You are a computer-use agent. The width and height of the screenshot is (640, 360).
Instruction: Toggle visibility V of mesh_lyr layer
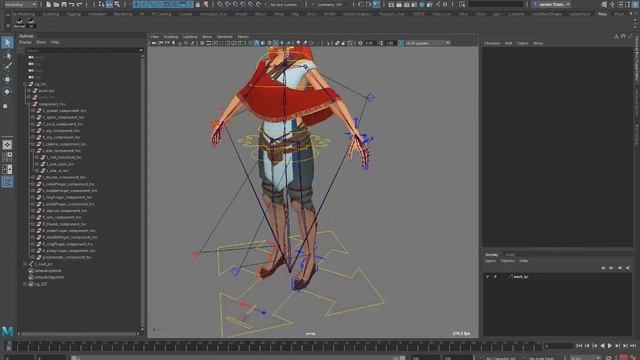point(487,277)
